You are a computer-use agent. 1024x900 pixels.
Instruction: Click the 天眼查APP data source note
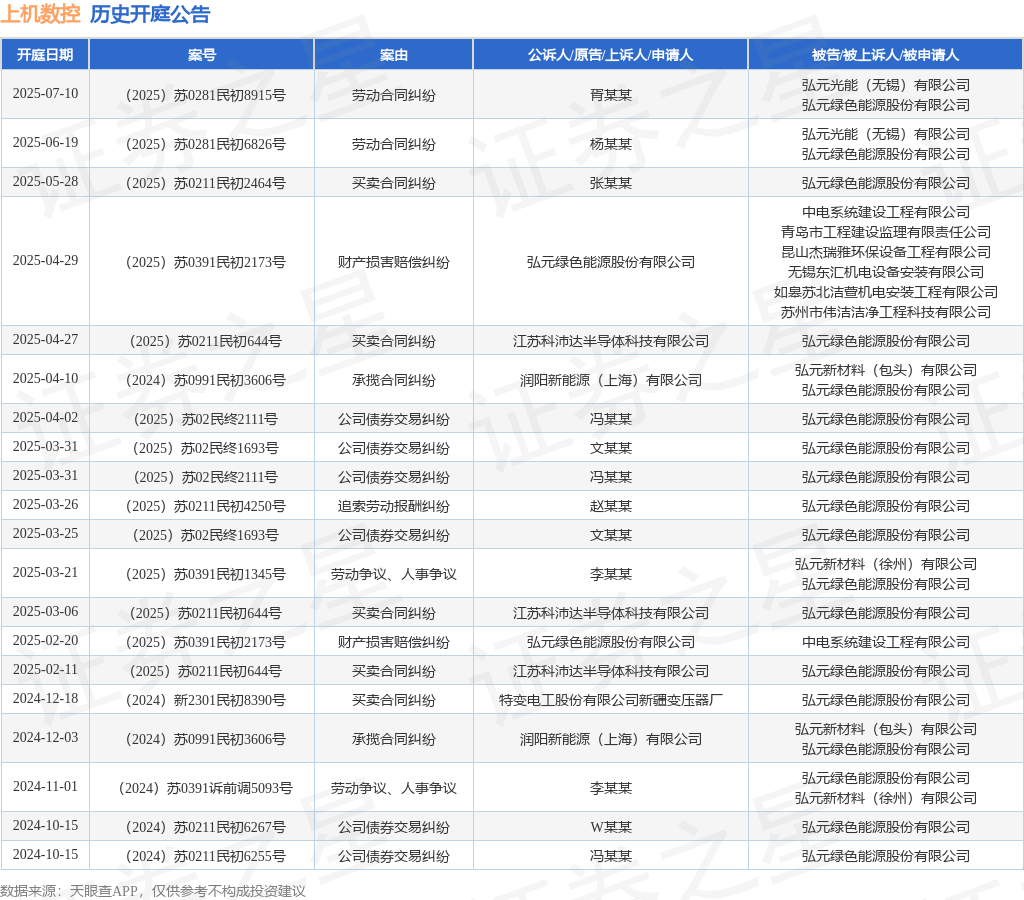[153, 891]
